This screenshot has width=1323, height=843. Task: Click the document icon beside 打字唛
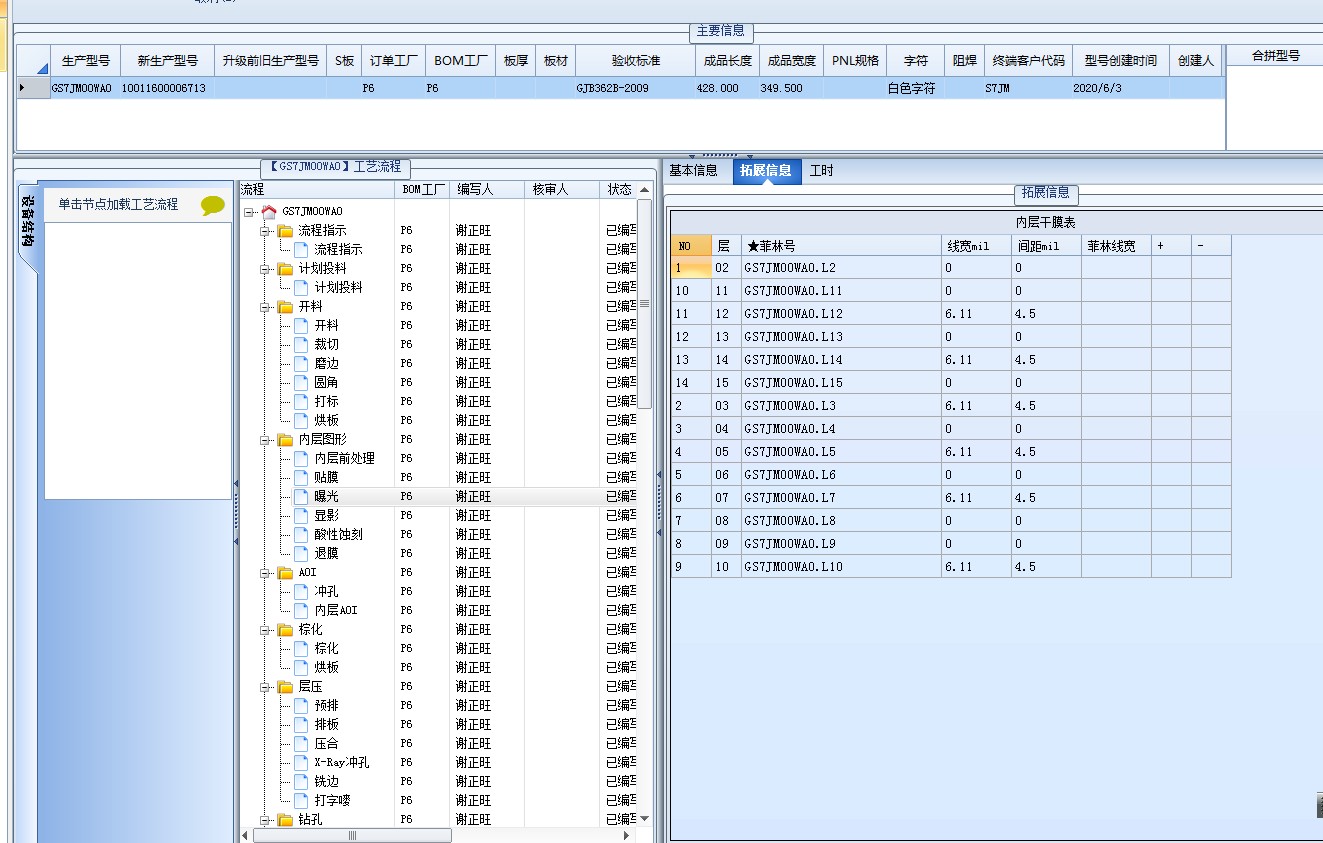point(302,800)
